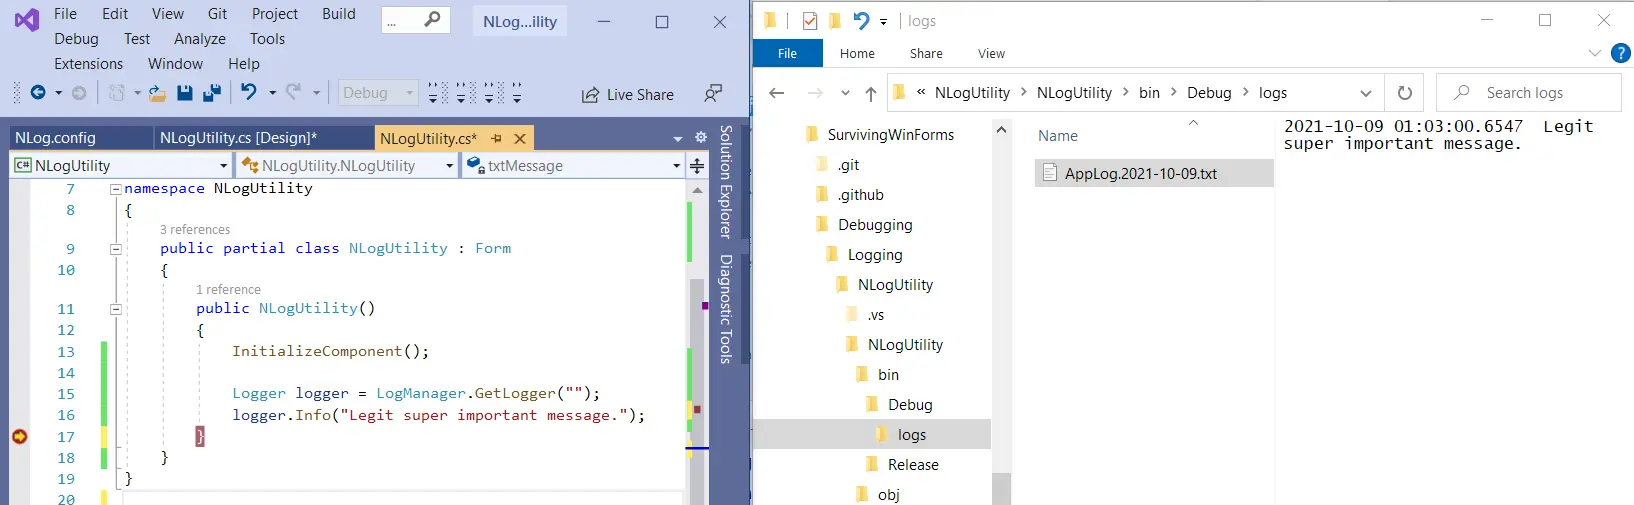Click in the Search logs box
The height and width of the screenshot is (505, 1634).
(x=1529, y=93)
